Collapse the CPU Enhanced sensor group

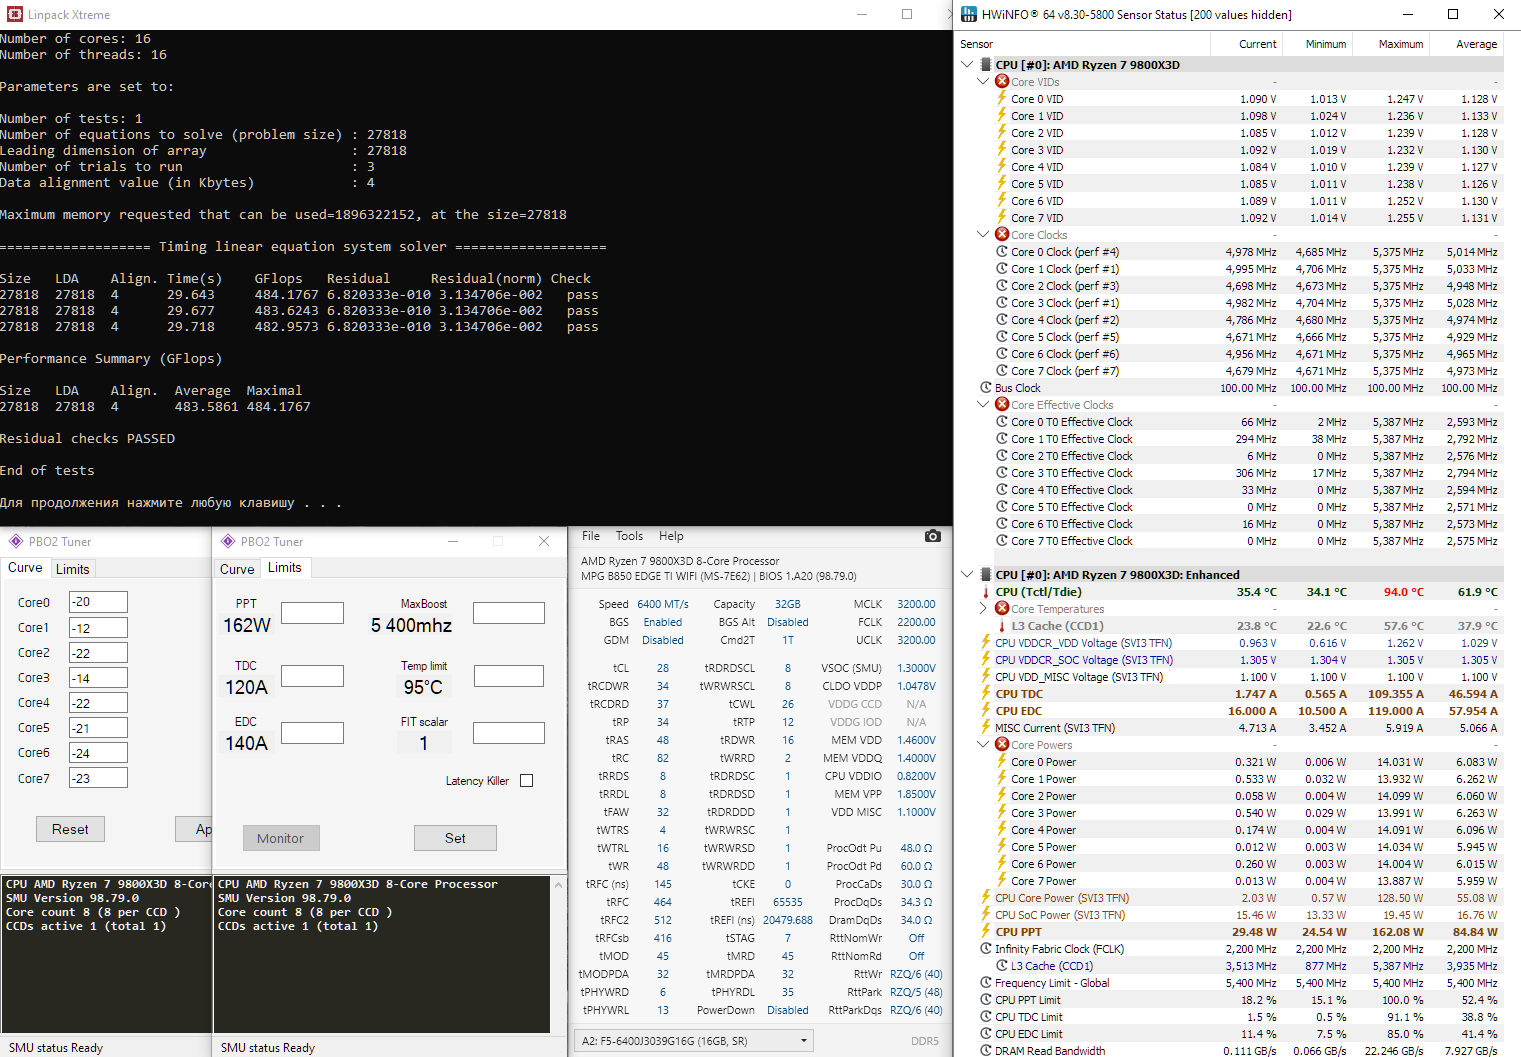click(967, 574)
